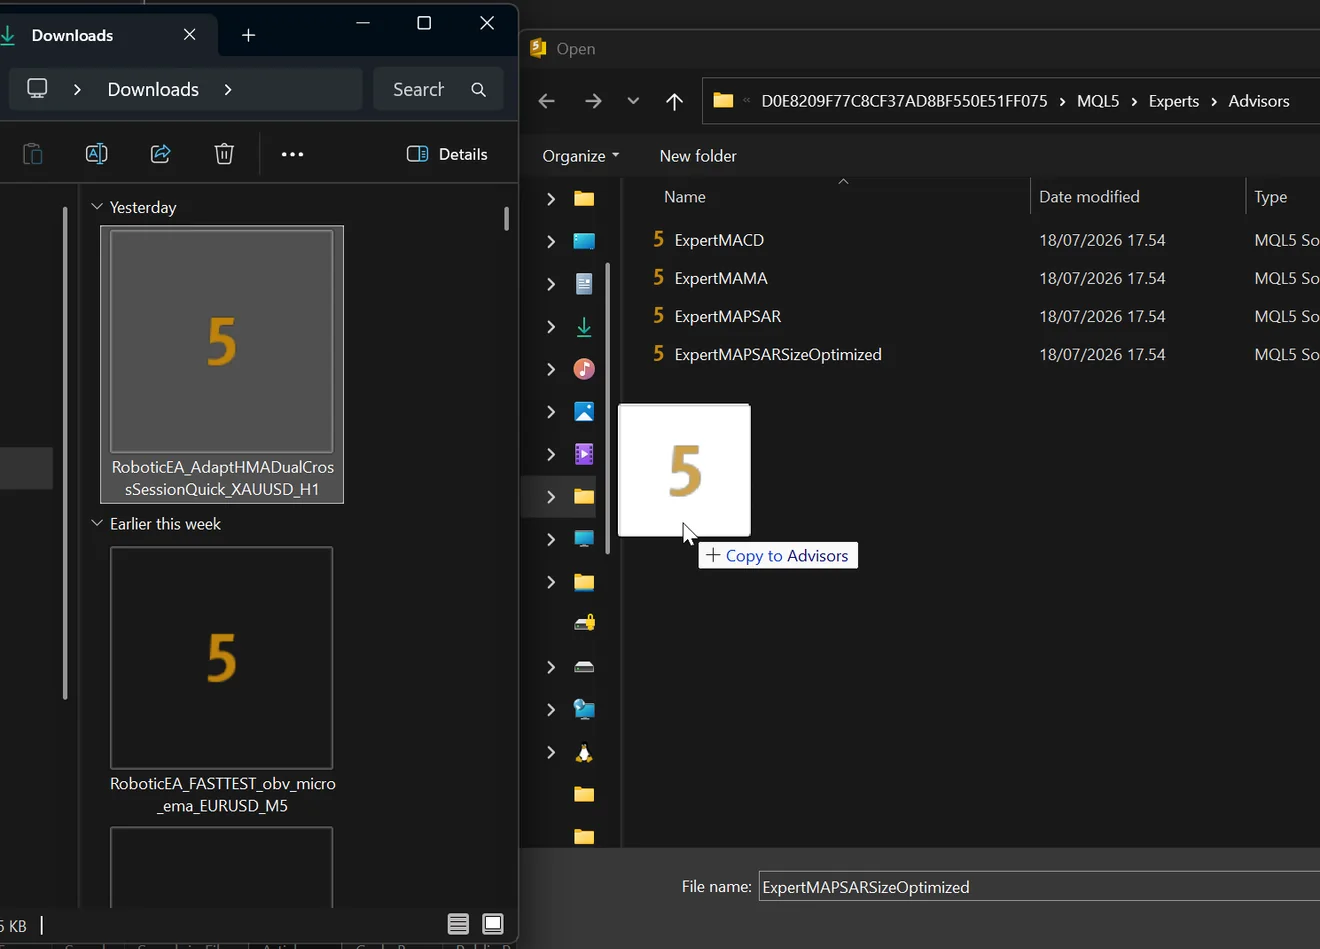Screen dimensions: 1320x949
Task: Click Downloads breadcrumb in File Explorer address bar
Action: [153, 89]
